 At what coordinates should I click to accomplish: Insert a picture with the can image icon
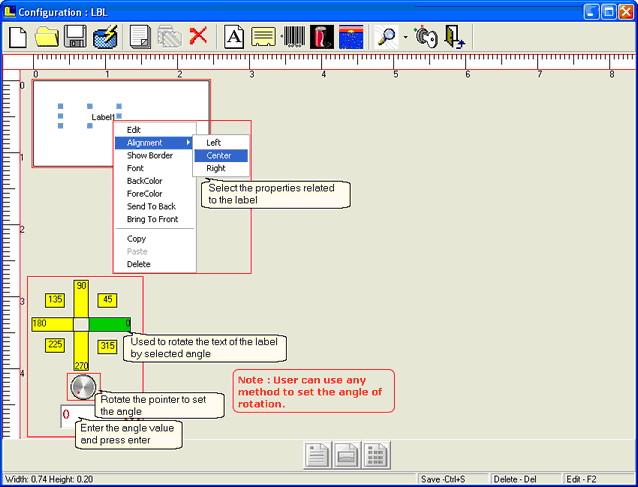click(x=322, y=37)
